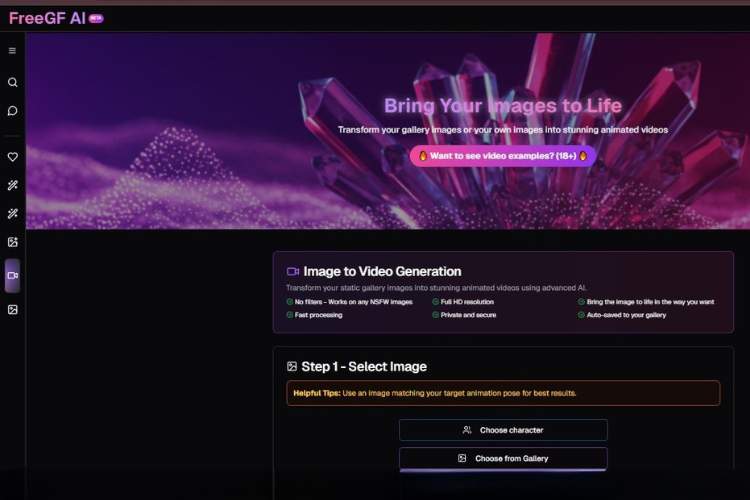The height and width of the screenshot is (500, 750).
Task: Select the highlighted video camera sidebar icon
Action: click(x=12, y=276)
